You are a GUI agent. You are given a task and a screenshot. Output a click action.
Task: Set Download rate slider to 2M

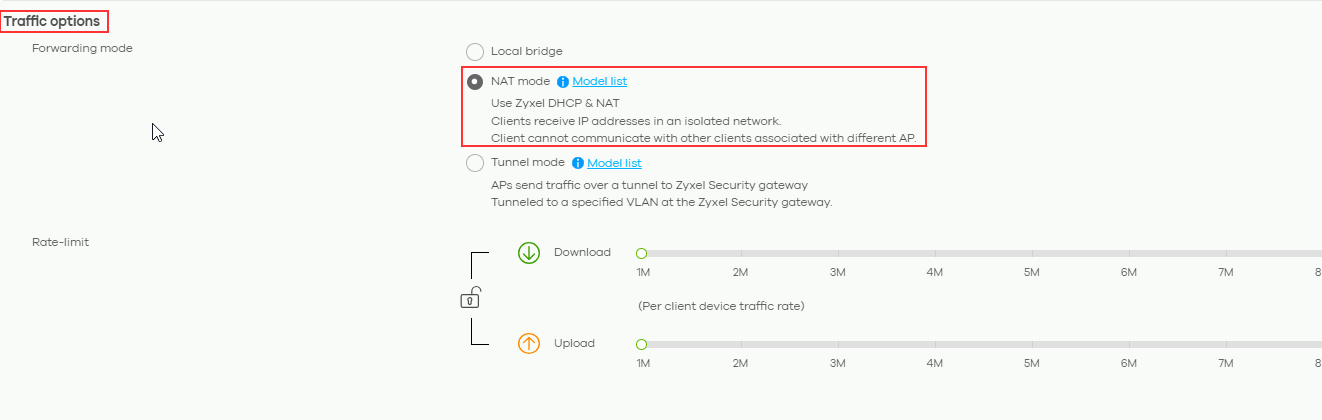[740, 253]
